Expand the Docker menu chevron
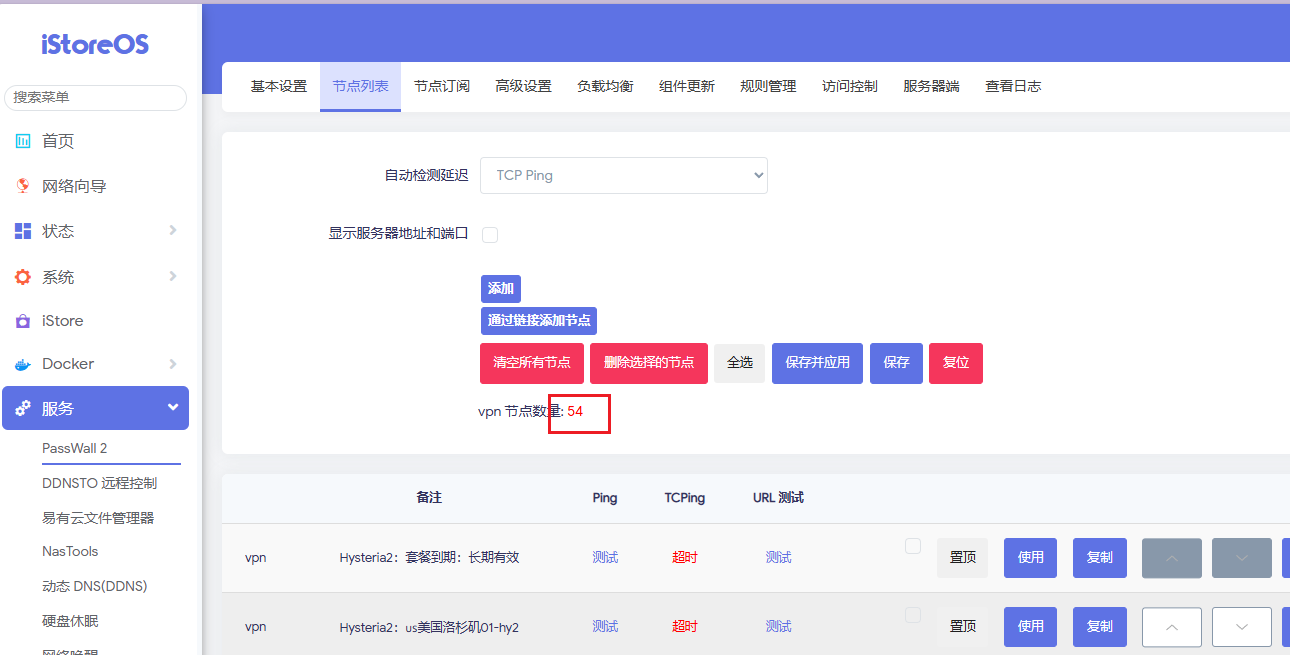The height and width of the screenshot is (655, 1290). [173, 364]
